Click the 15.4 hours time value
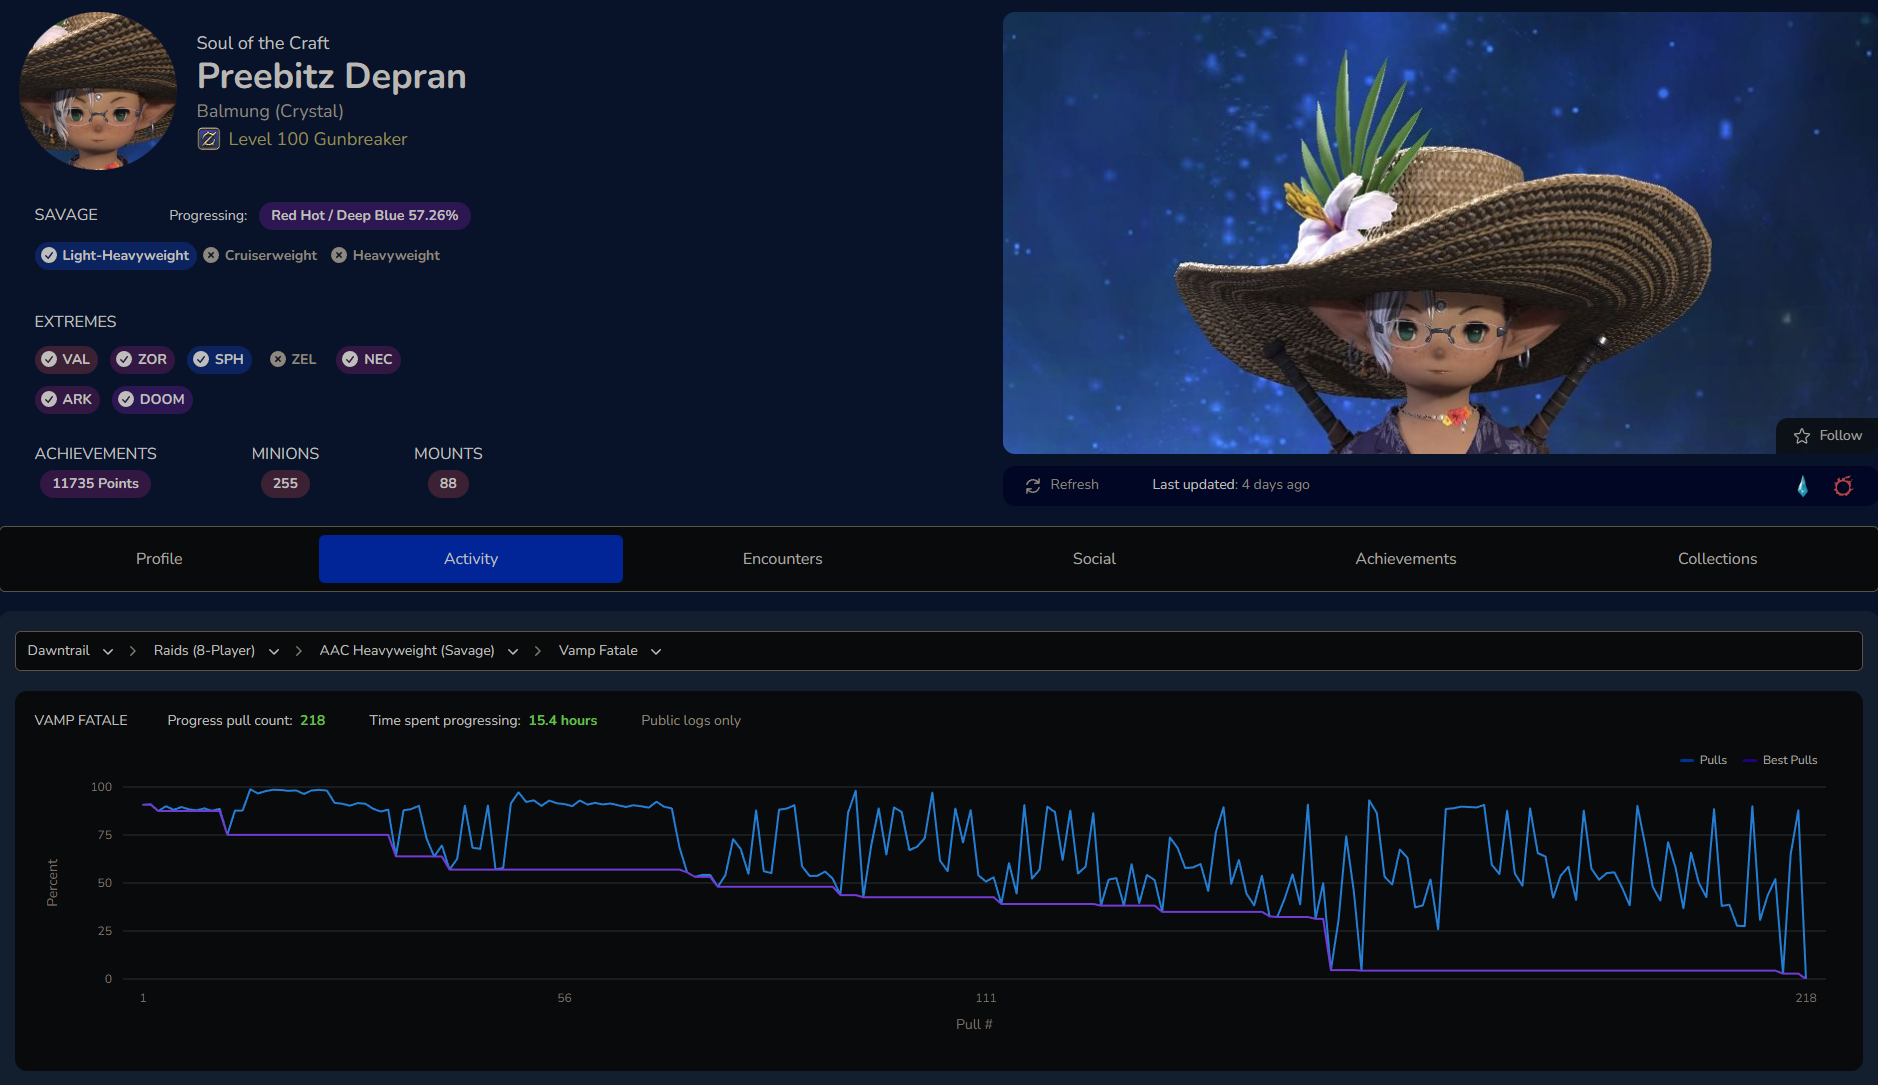 [563, 721]
